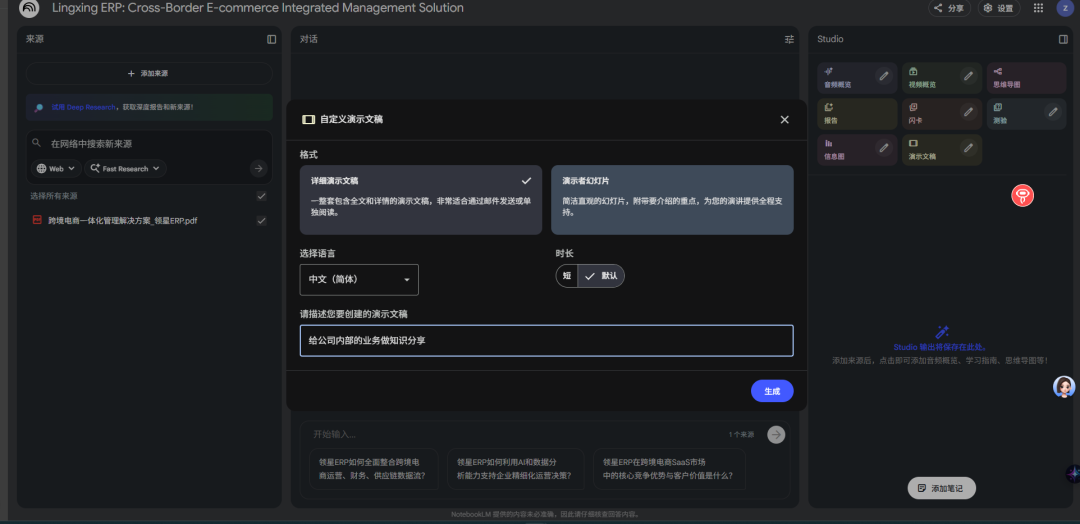The image size is (1080, 524).
Task: Click 添加来源 add source button
Action: (x=149, y=73)
